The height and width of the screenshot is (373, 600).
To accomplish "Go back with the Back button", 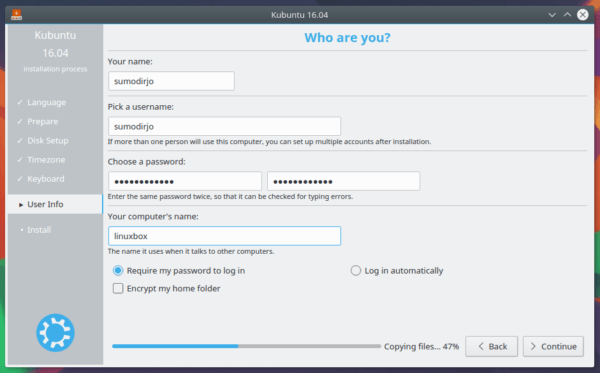I will (x=492, y=346).
